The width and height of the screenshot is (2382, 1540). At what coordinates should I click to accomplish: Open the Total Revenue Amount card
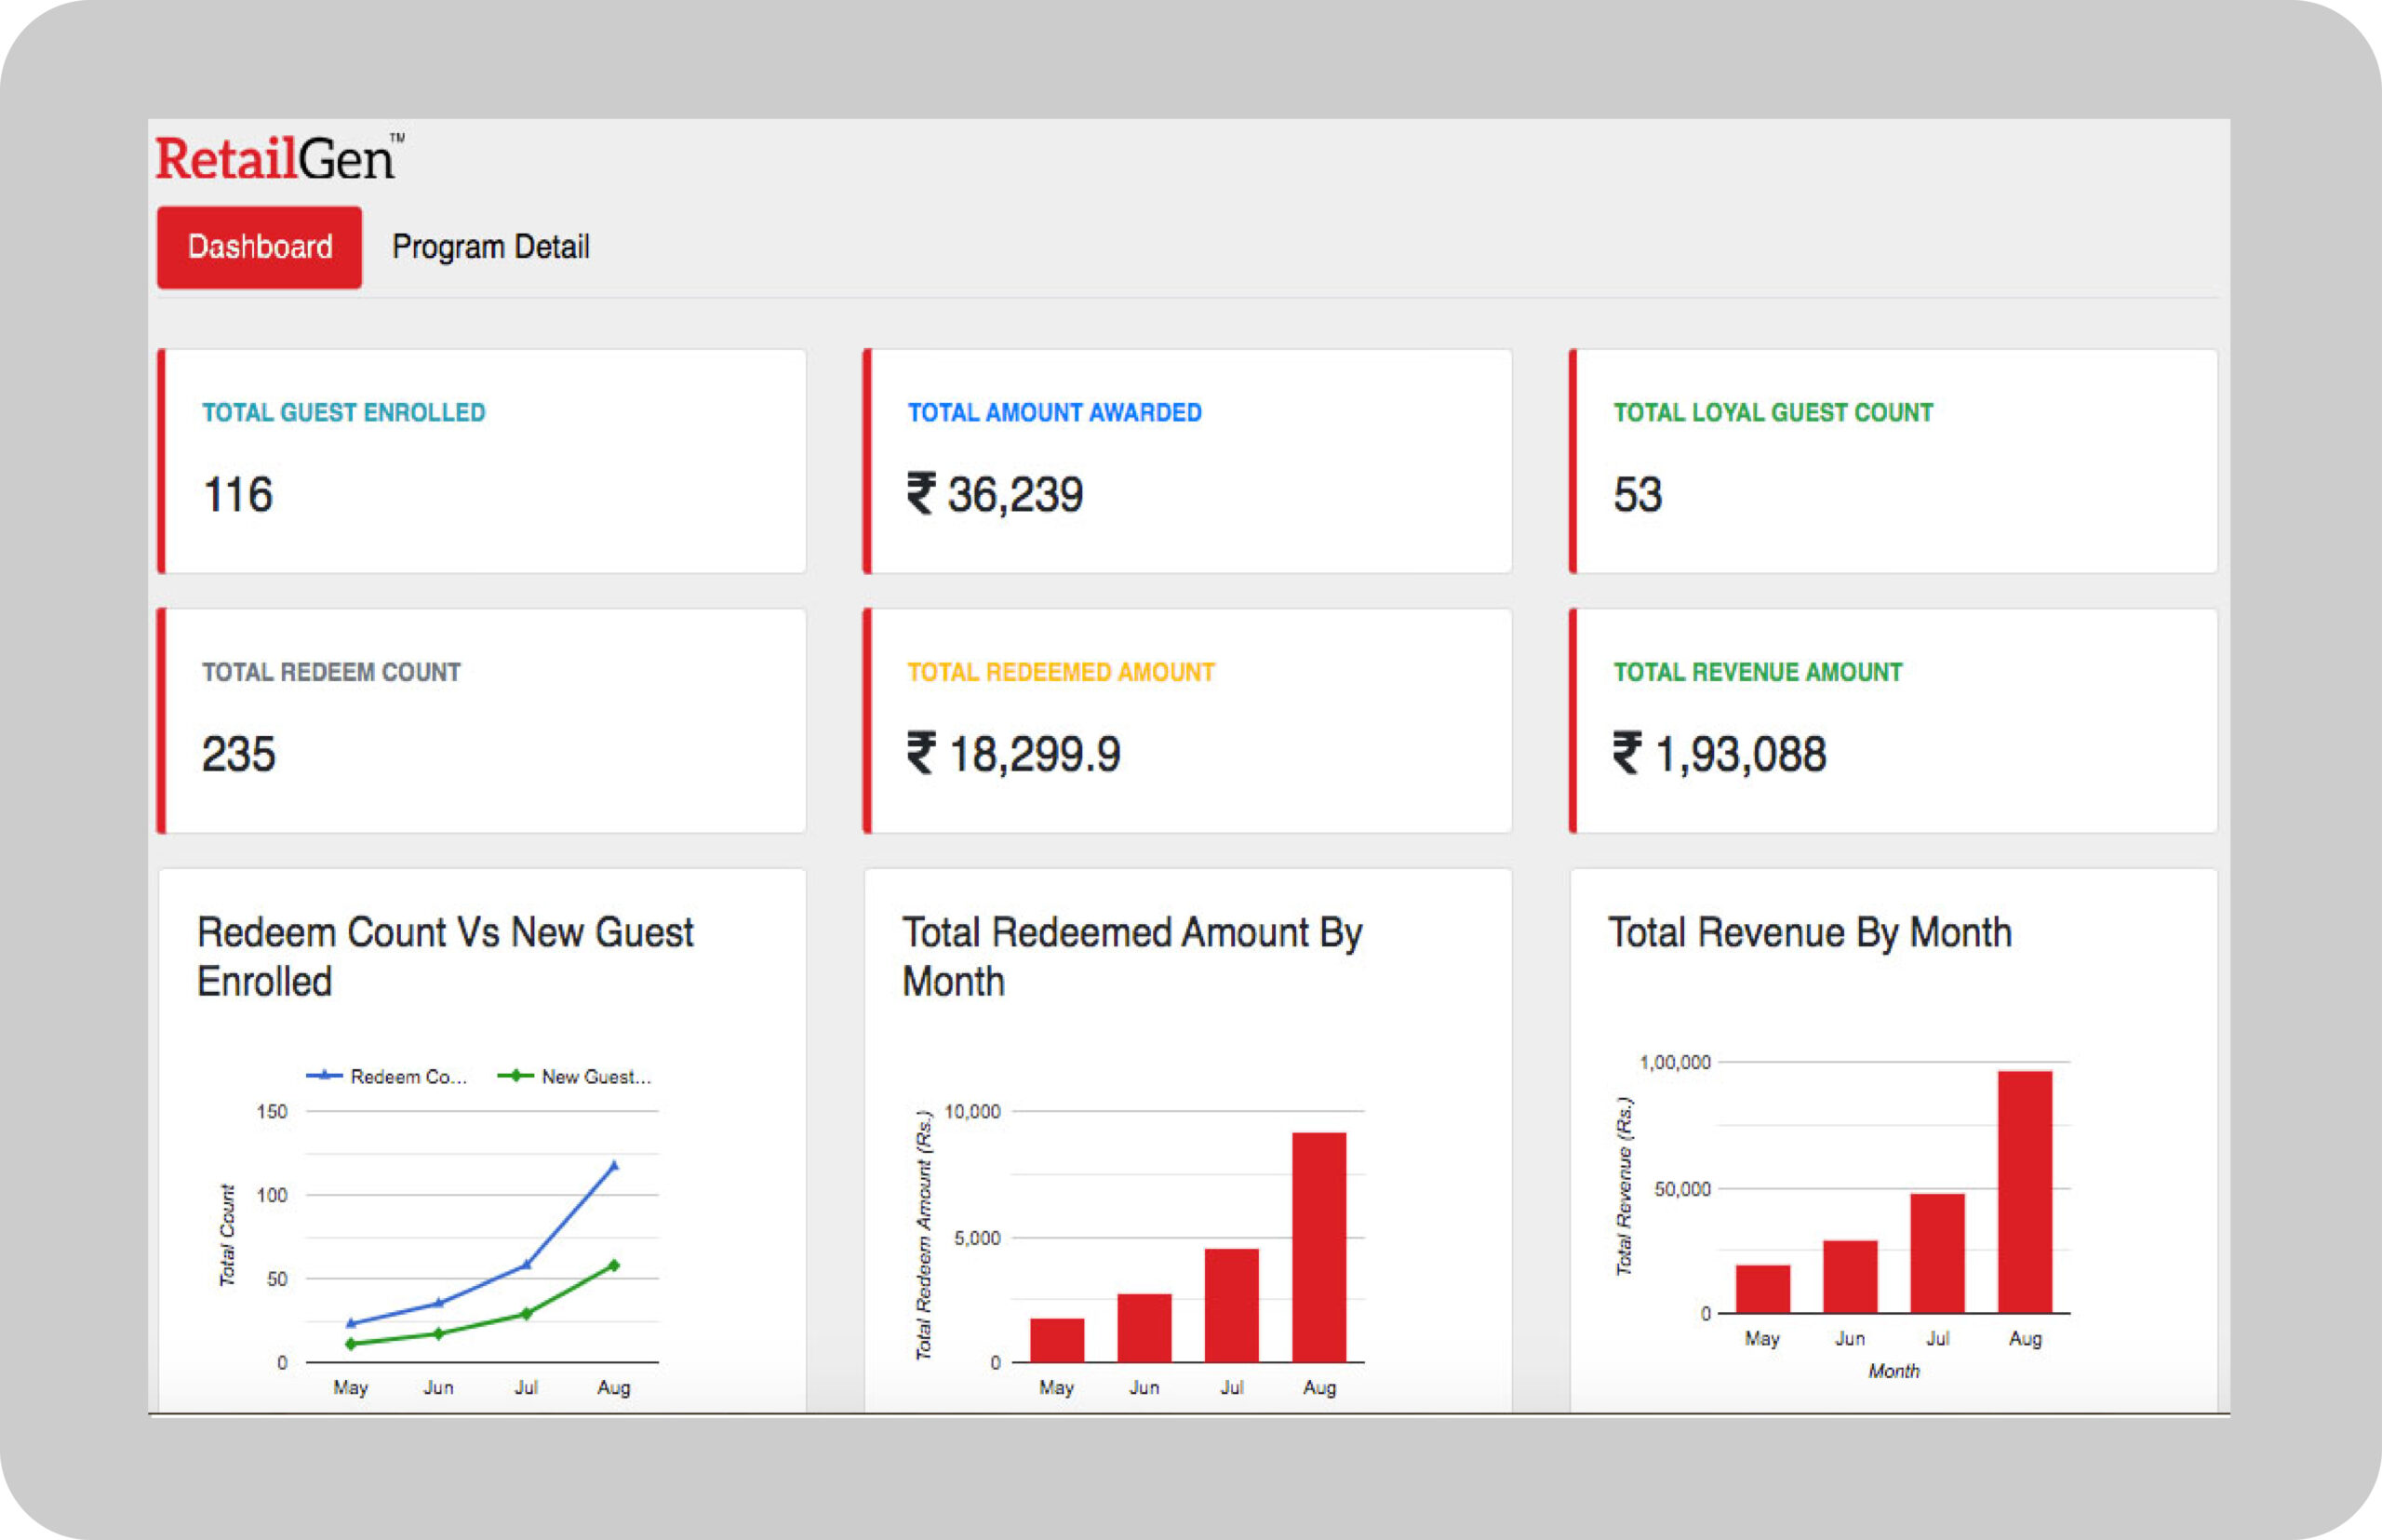[x=1893, y=721]
